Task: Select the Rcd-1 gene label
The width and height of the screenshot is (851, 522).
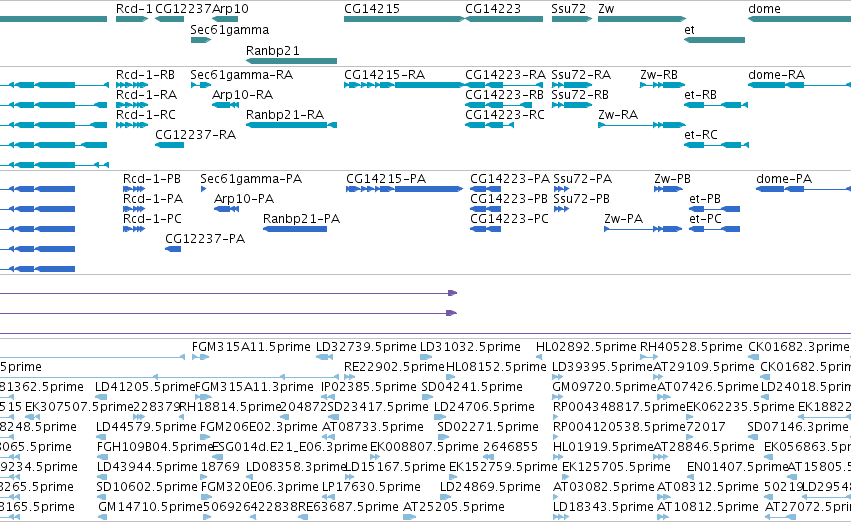Action: [134, 9]
